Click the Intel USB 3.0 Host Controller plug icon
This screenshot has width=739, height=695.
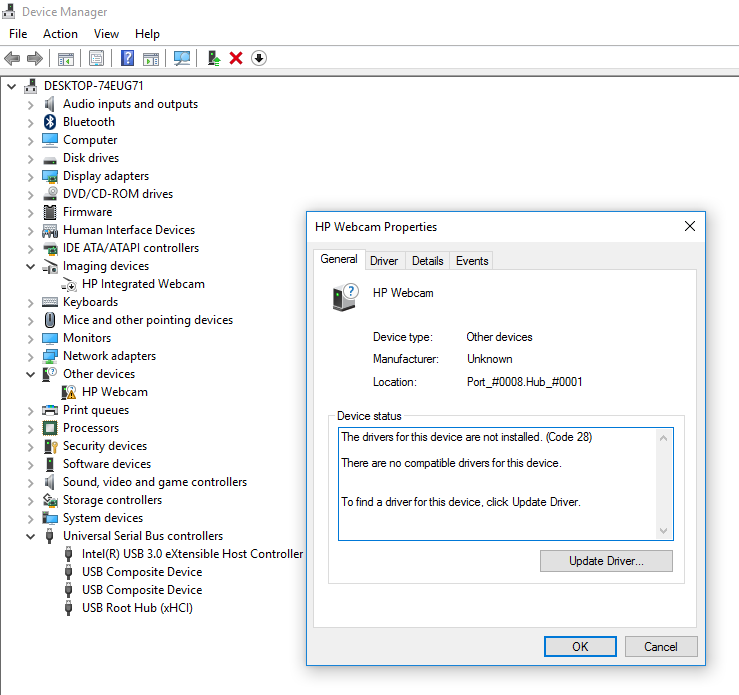(x=69, y=554)
